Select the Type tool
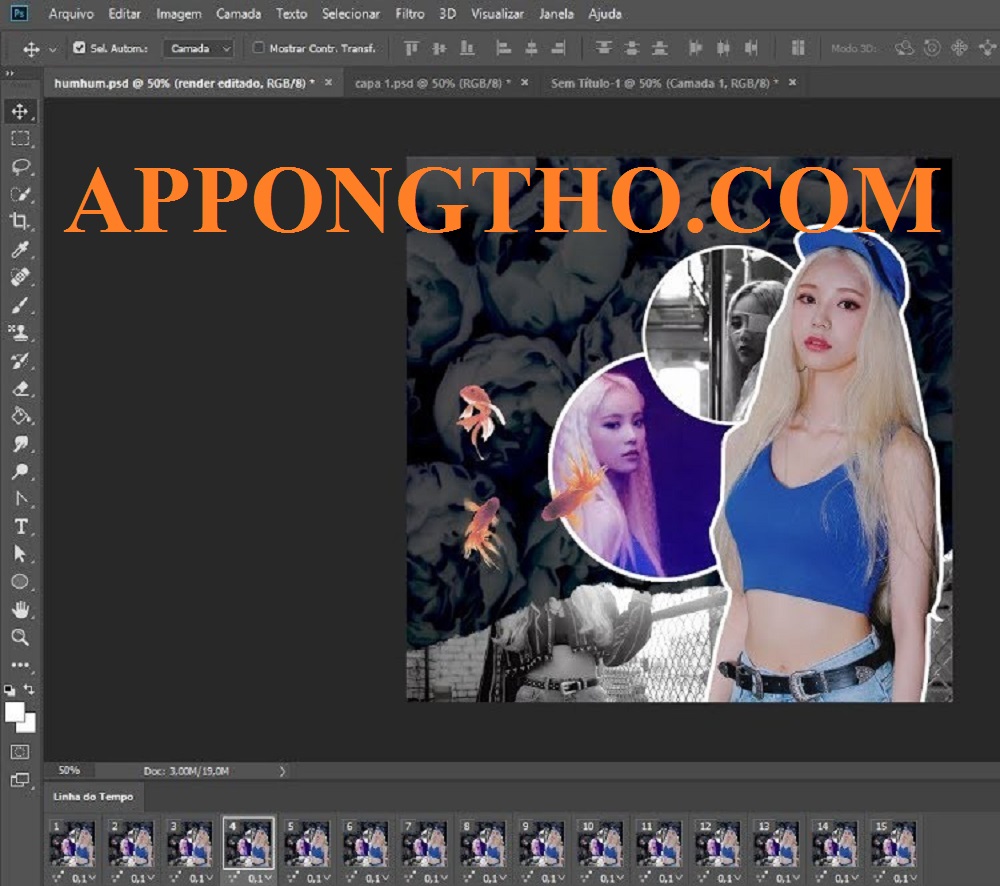Image resolution: width=1000 pixels, height=886 pixels. click(x=20, y=526)
